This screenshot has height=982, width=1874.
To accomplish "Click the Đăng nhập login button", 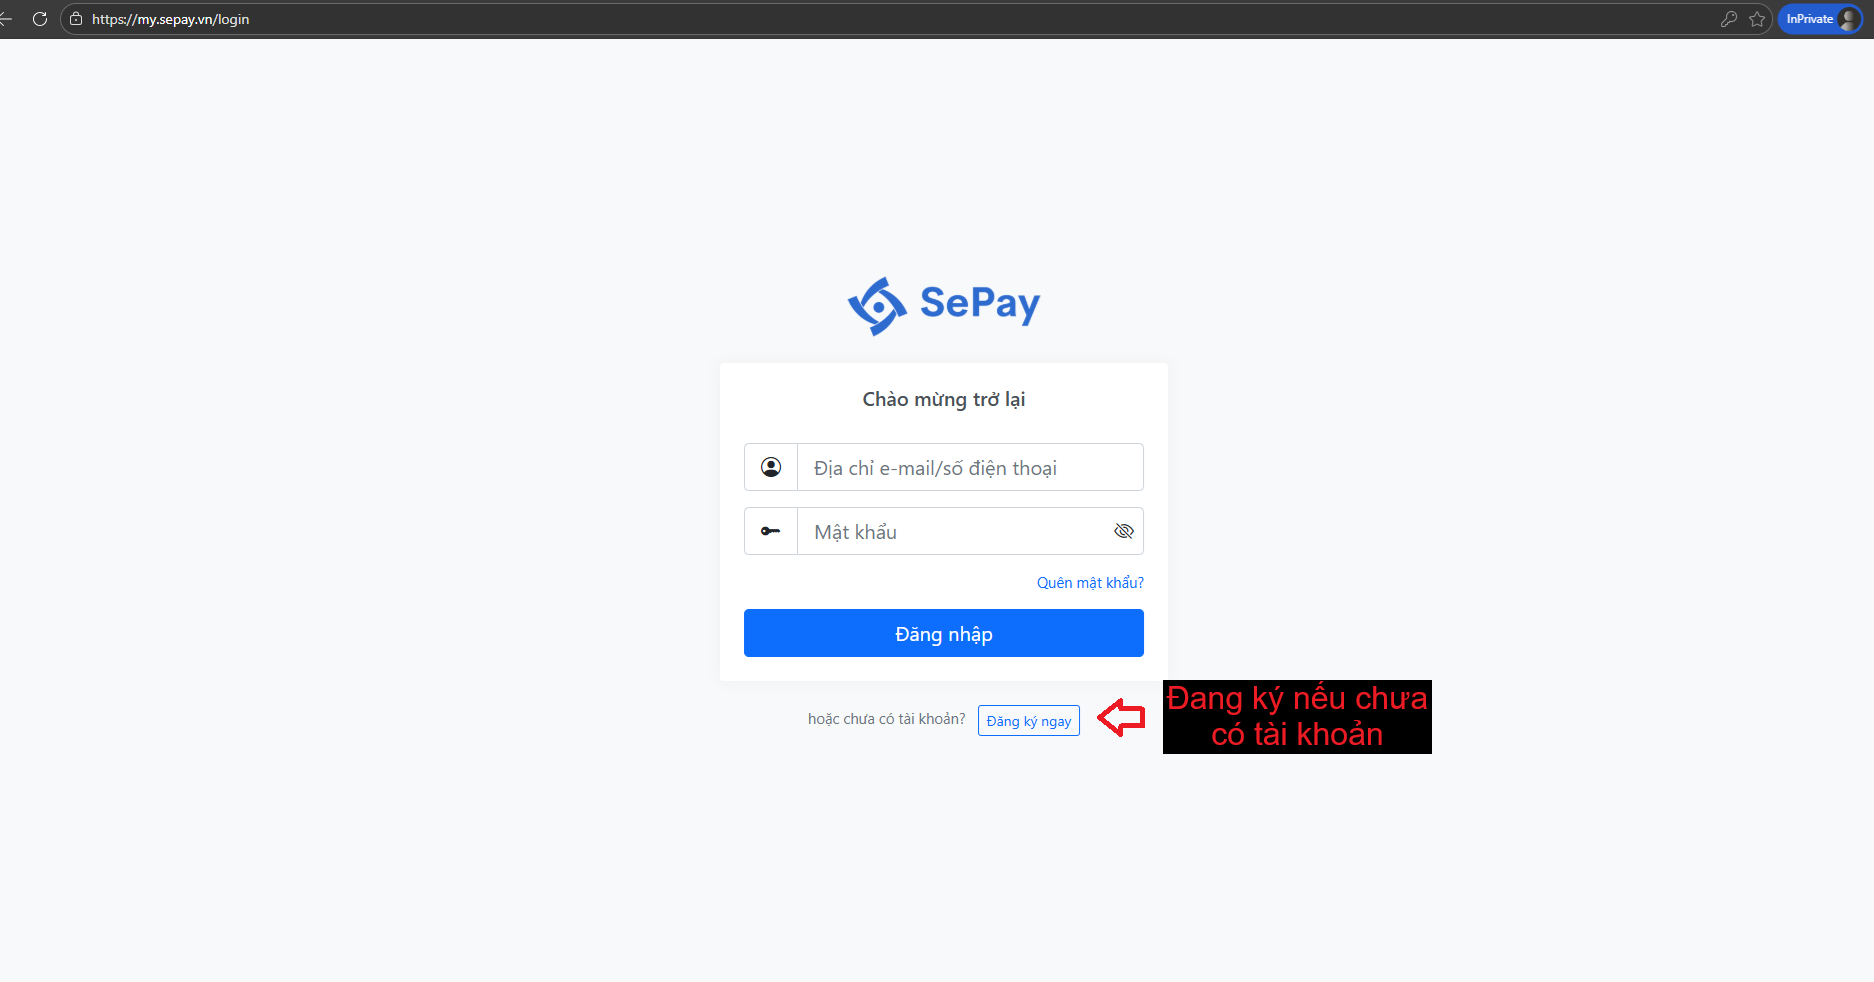I will (x=944, y=633).
